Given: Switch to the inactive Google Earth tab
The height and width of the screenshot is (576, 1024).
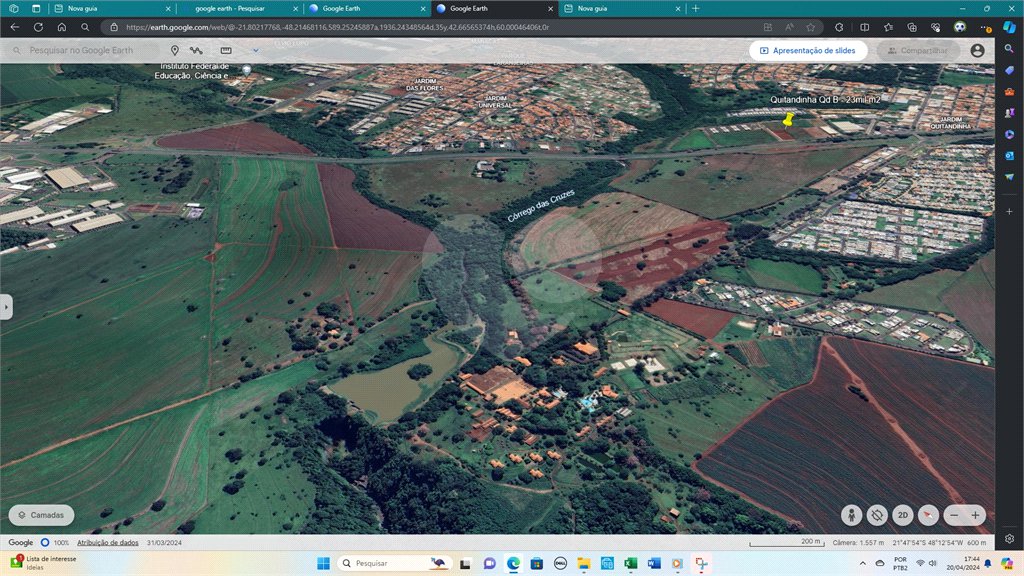Looking at the screenshot, I should tap(366, 8).
